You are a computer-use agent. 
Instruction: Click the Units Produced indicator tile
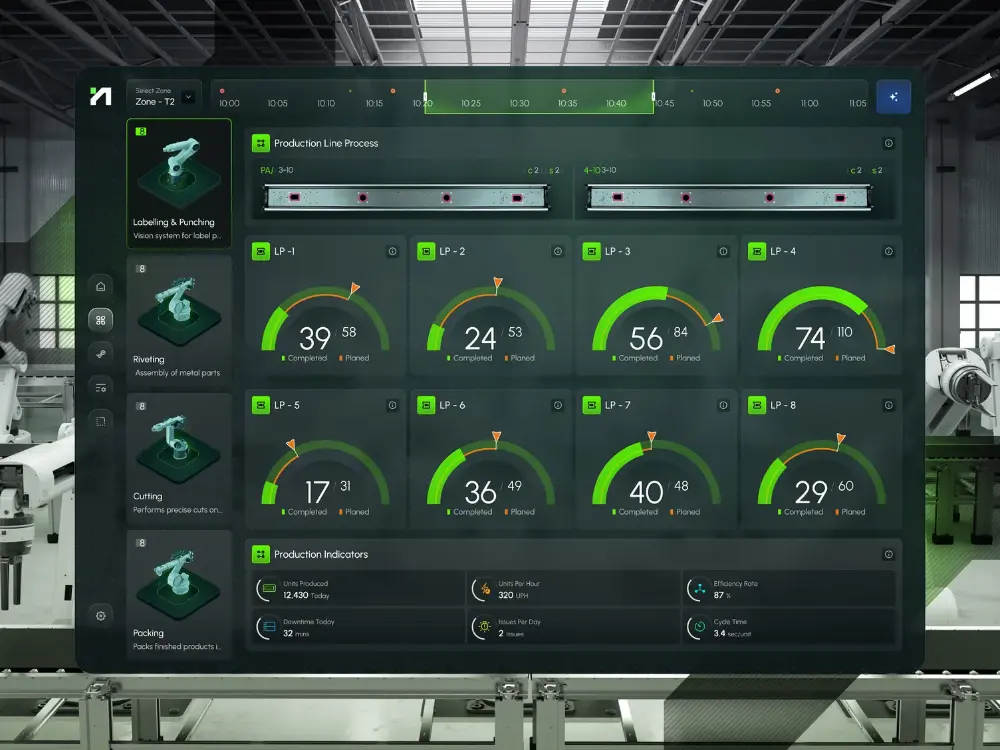coord(357,590)
